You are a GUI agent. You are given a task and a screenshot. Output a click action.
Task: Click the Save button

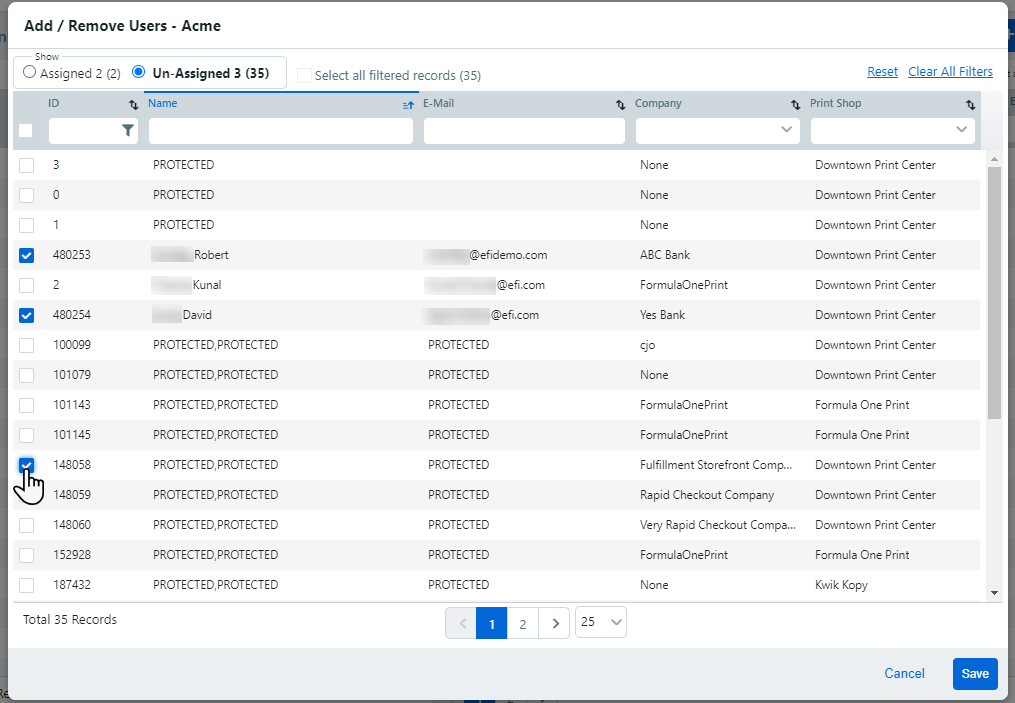pos(974,674)
